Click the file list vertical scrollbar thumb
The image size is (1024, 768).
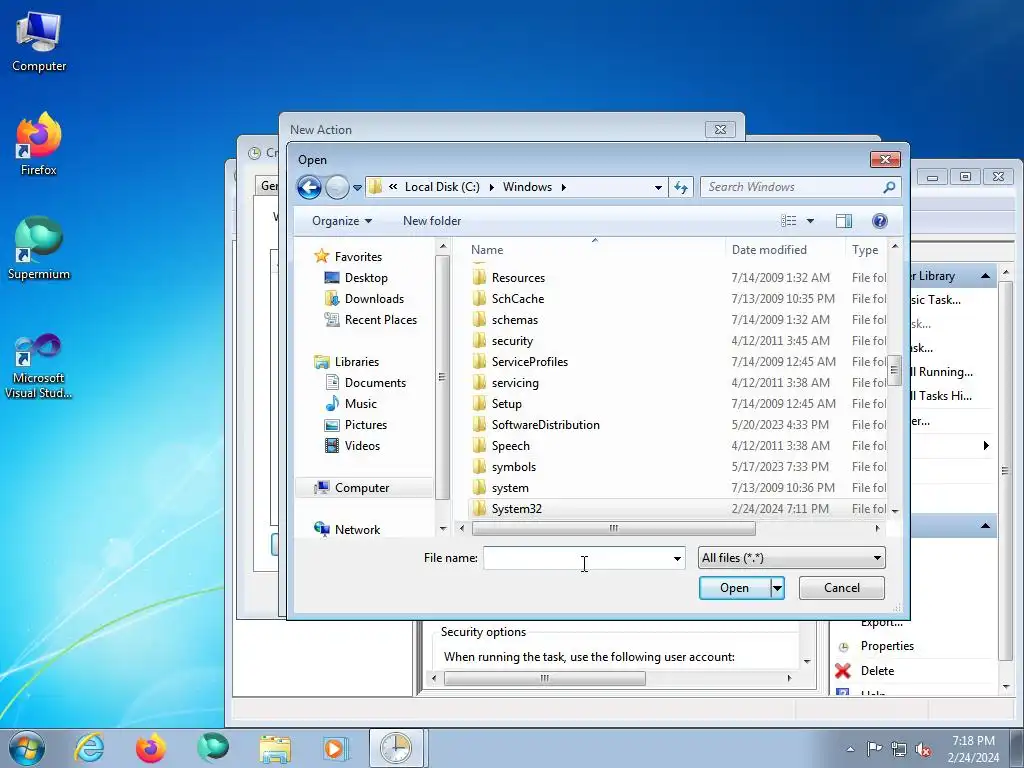coord(895,370)
